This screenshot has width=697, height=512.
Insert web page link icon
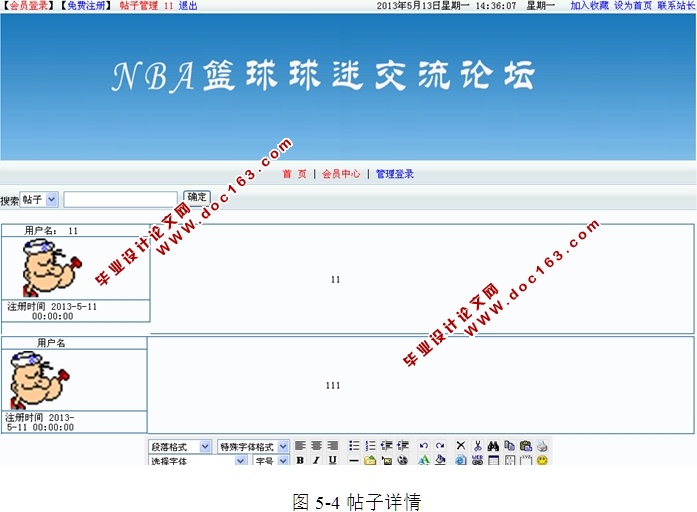point(461,460)
